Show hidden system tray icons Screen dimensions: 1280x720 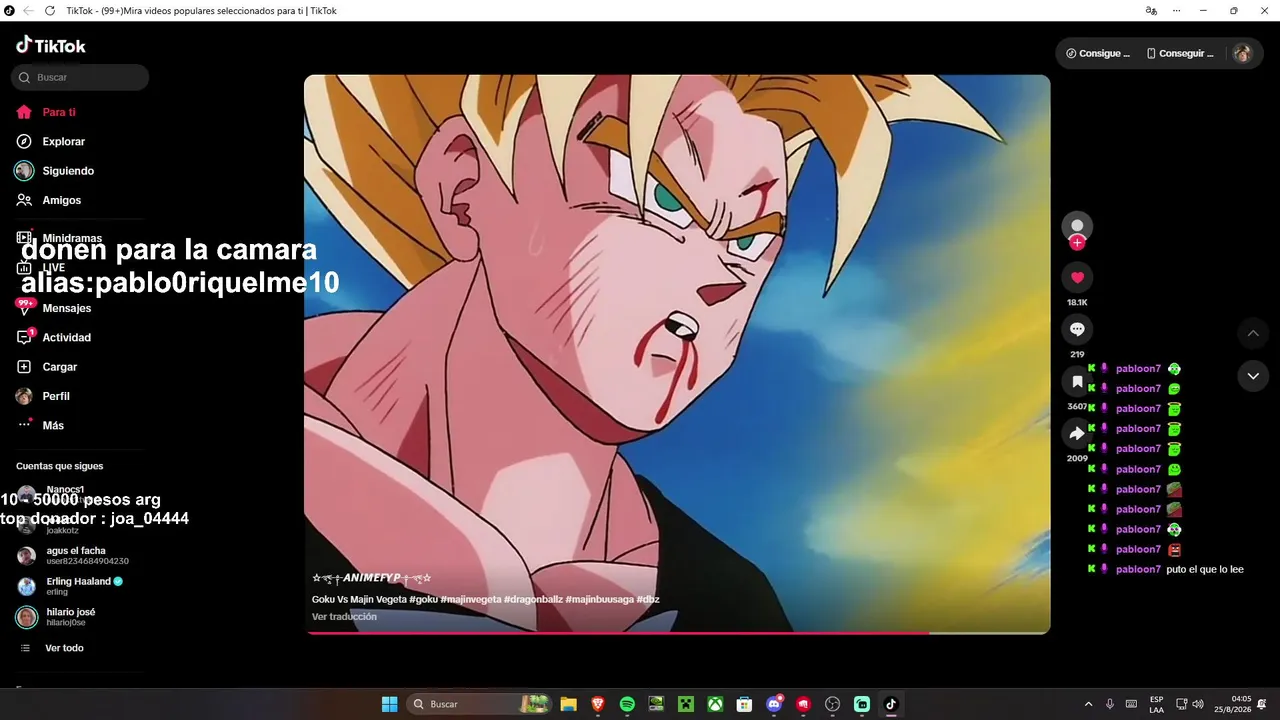pos(1089,704)
